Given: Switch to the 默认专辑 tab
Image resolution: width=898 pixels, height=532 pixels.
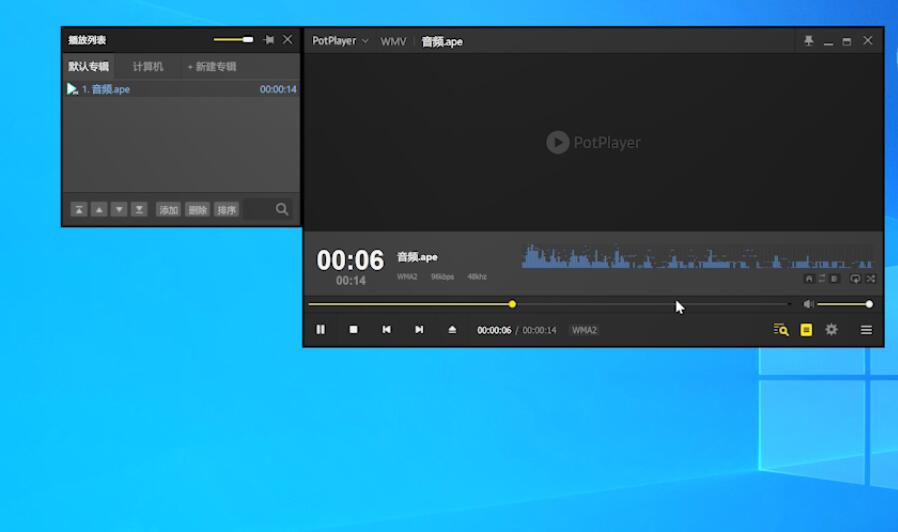Looking at the screenshot, I should click(88, 66).
